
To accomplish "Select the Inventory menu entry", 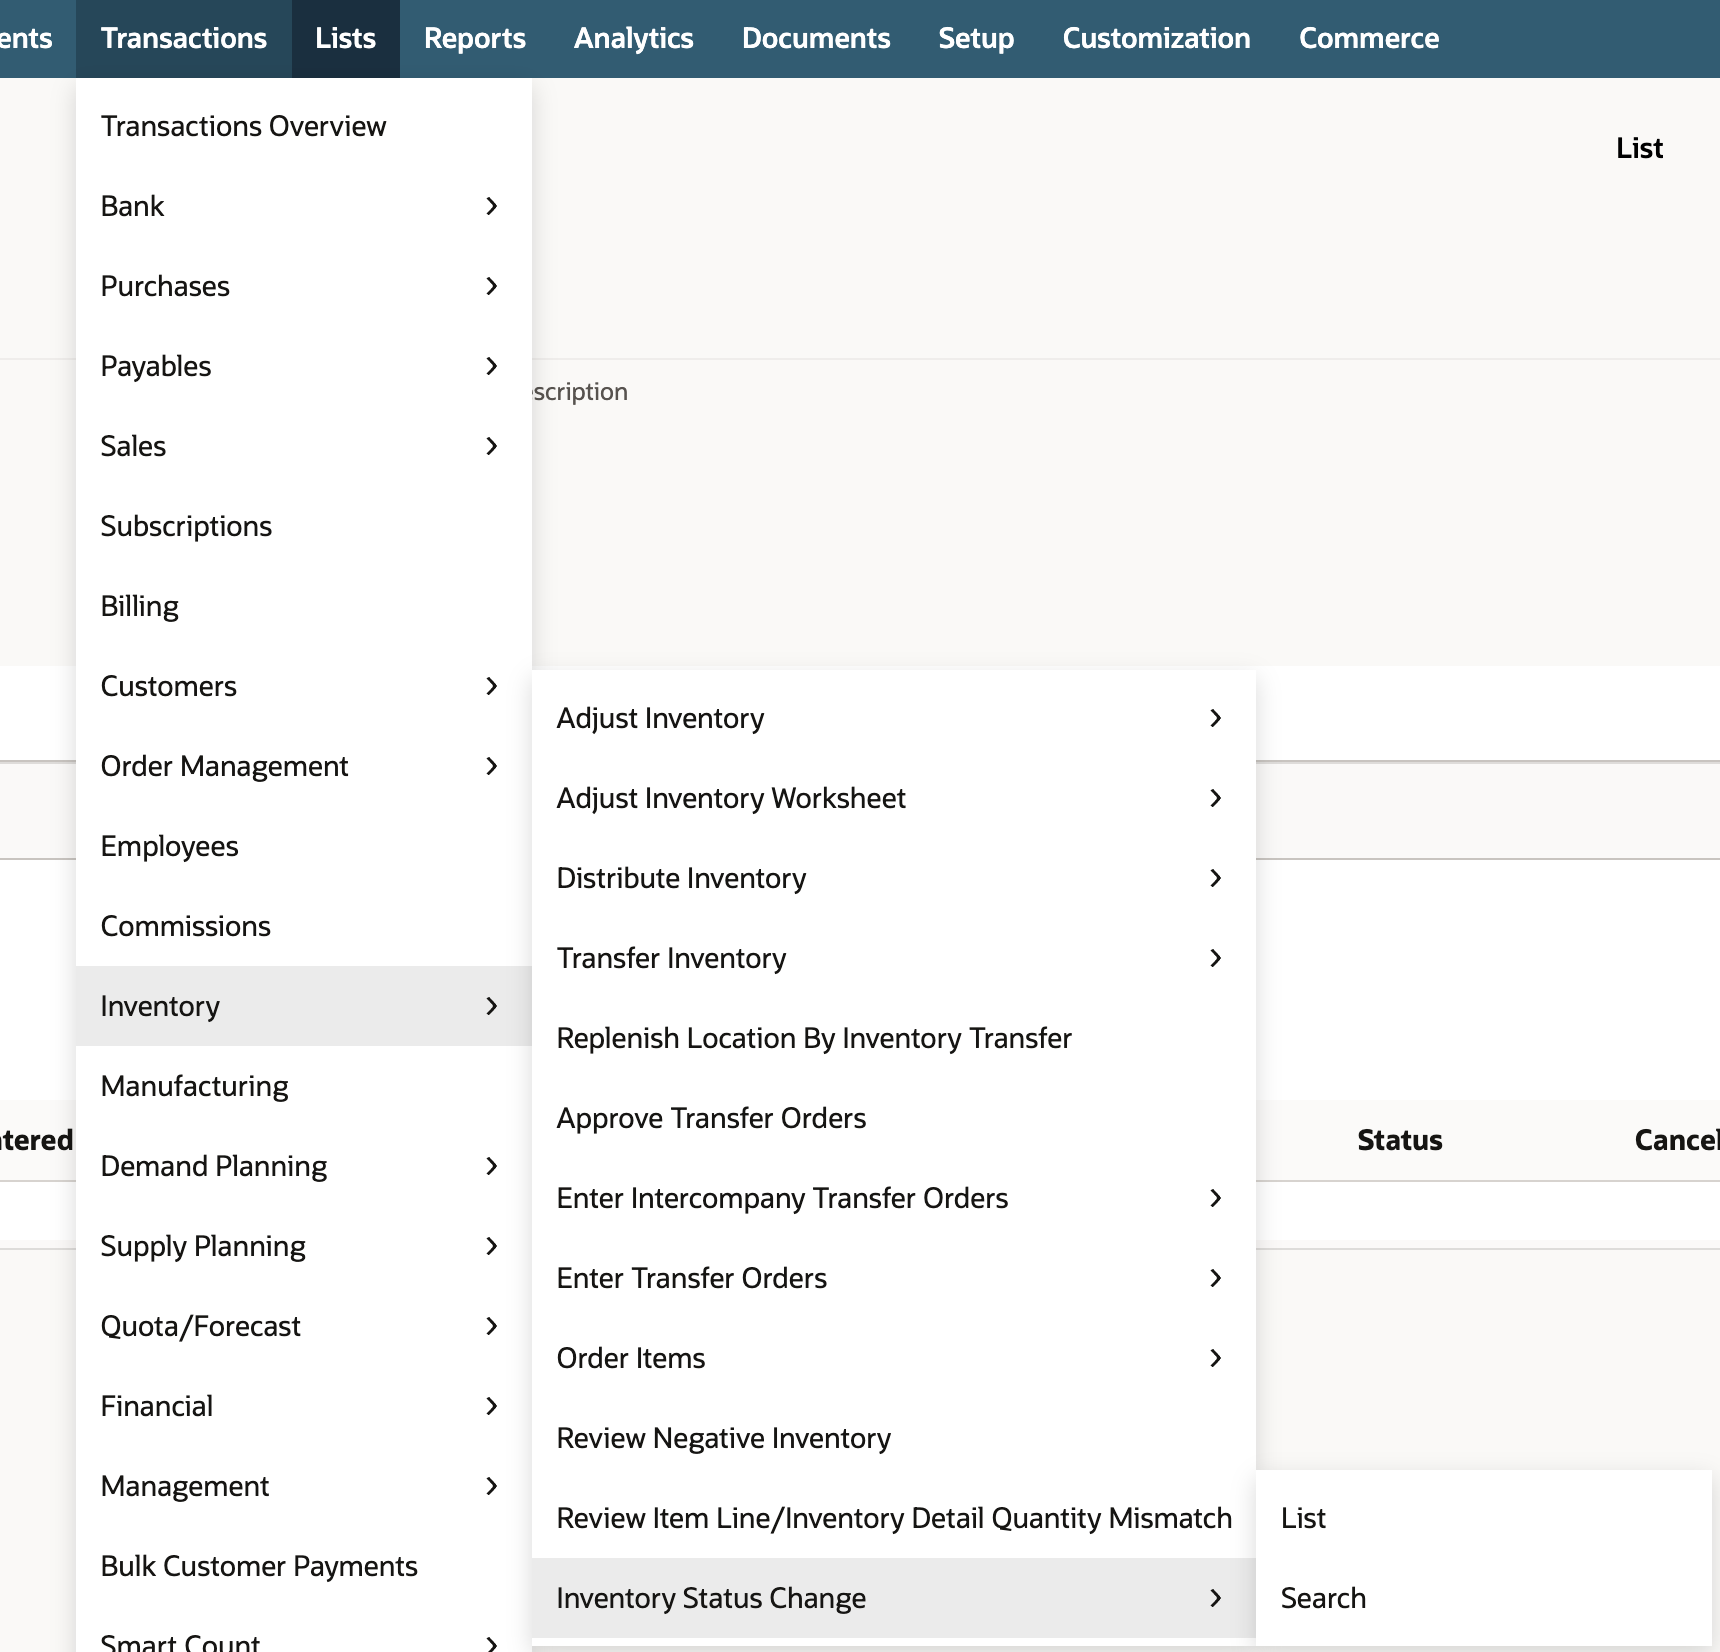I will (304, 1006).
